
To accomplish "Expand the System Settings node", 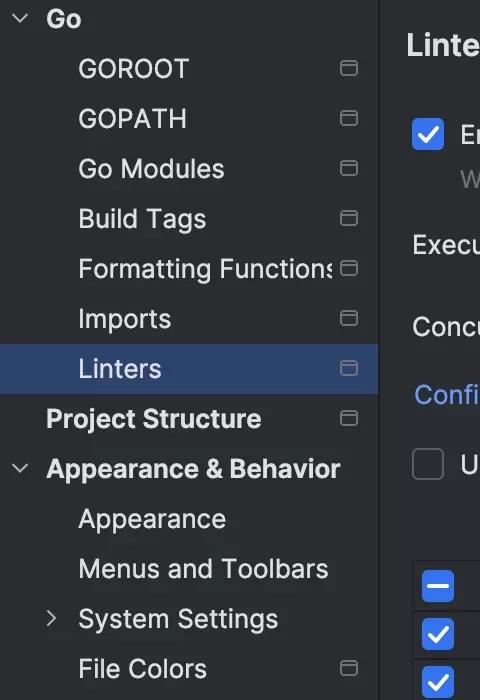I will pos(51,619).
